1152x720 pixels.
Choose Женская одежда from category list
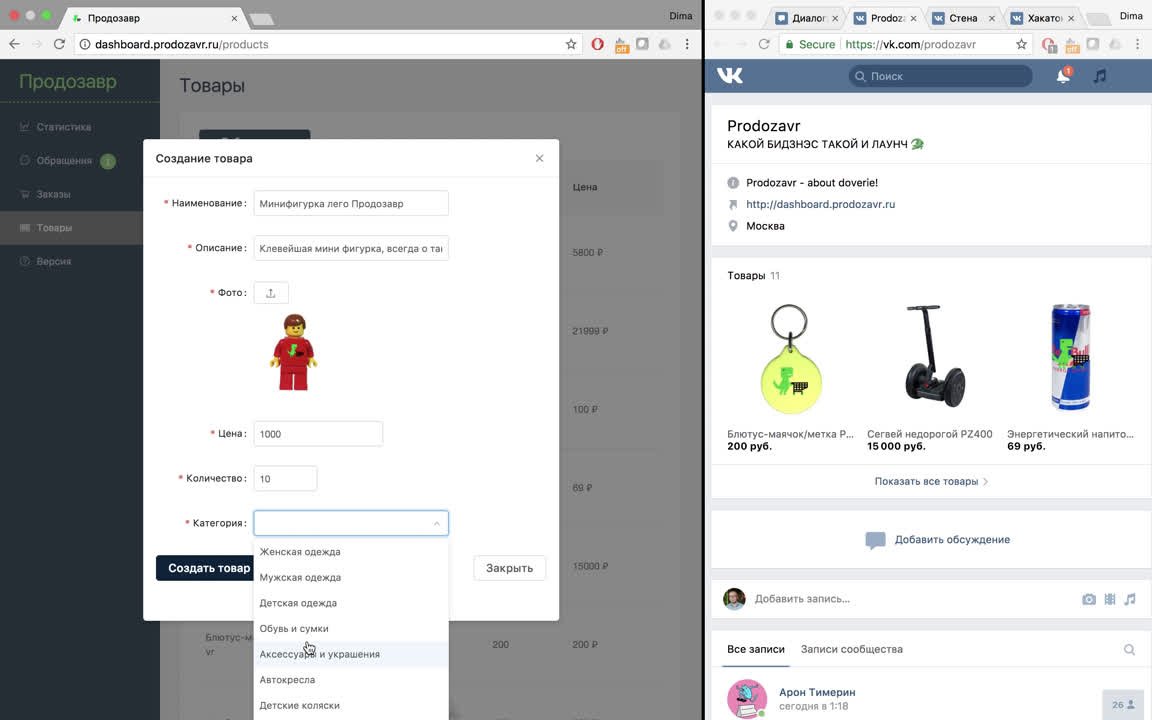(x=300, y=552)
